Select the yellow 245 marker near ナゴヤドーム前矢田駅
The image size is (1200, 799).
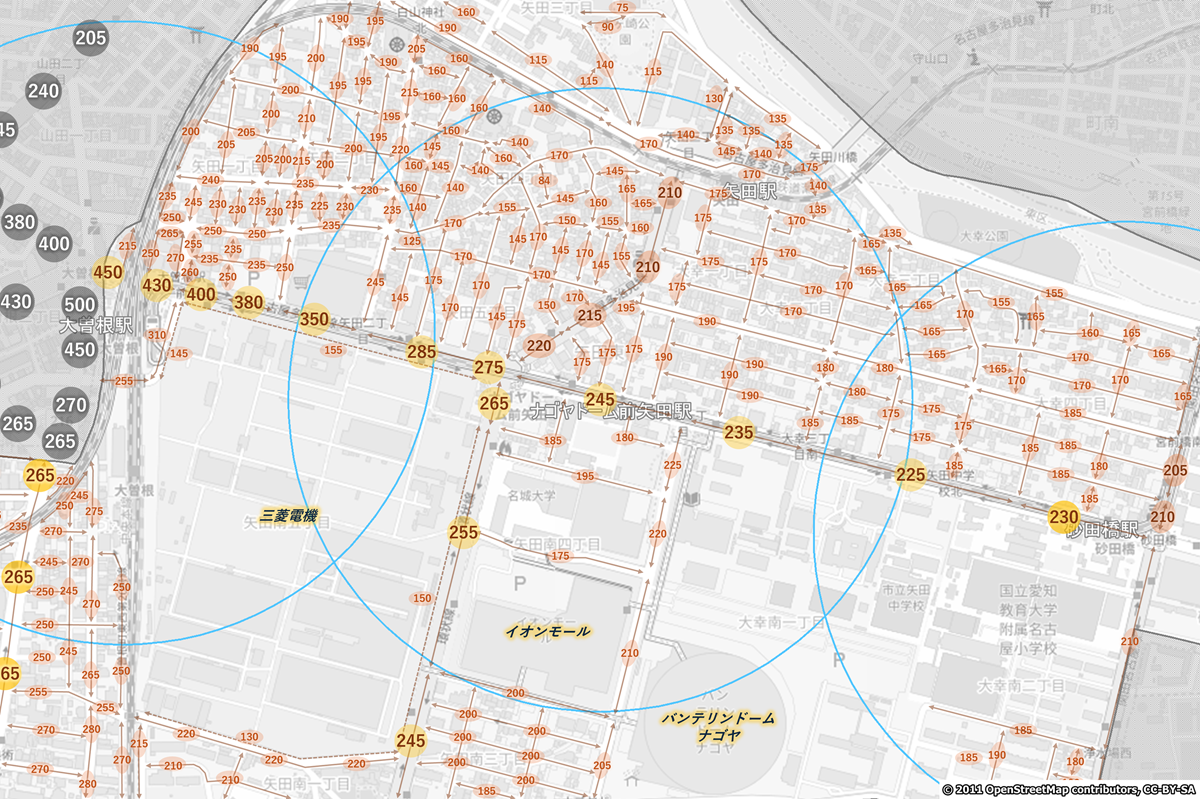[x=600, y=399]
